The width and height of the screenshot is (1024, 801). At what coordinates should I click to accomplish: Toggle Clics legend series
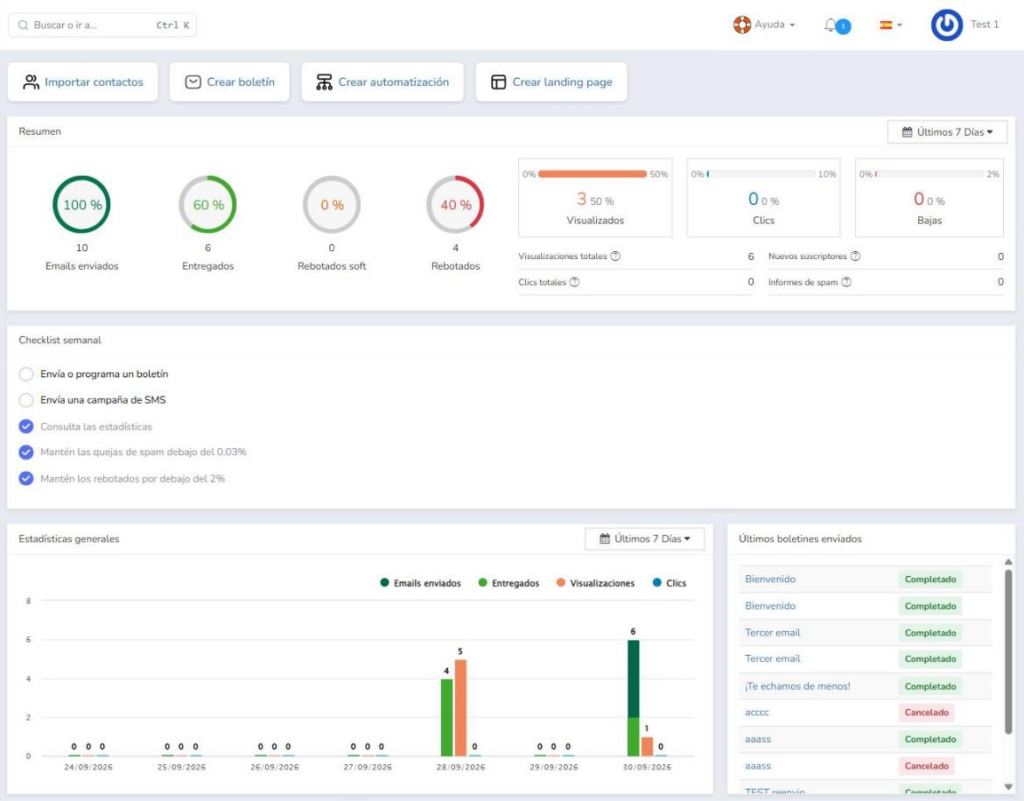click(669, 583)
